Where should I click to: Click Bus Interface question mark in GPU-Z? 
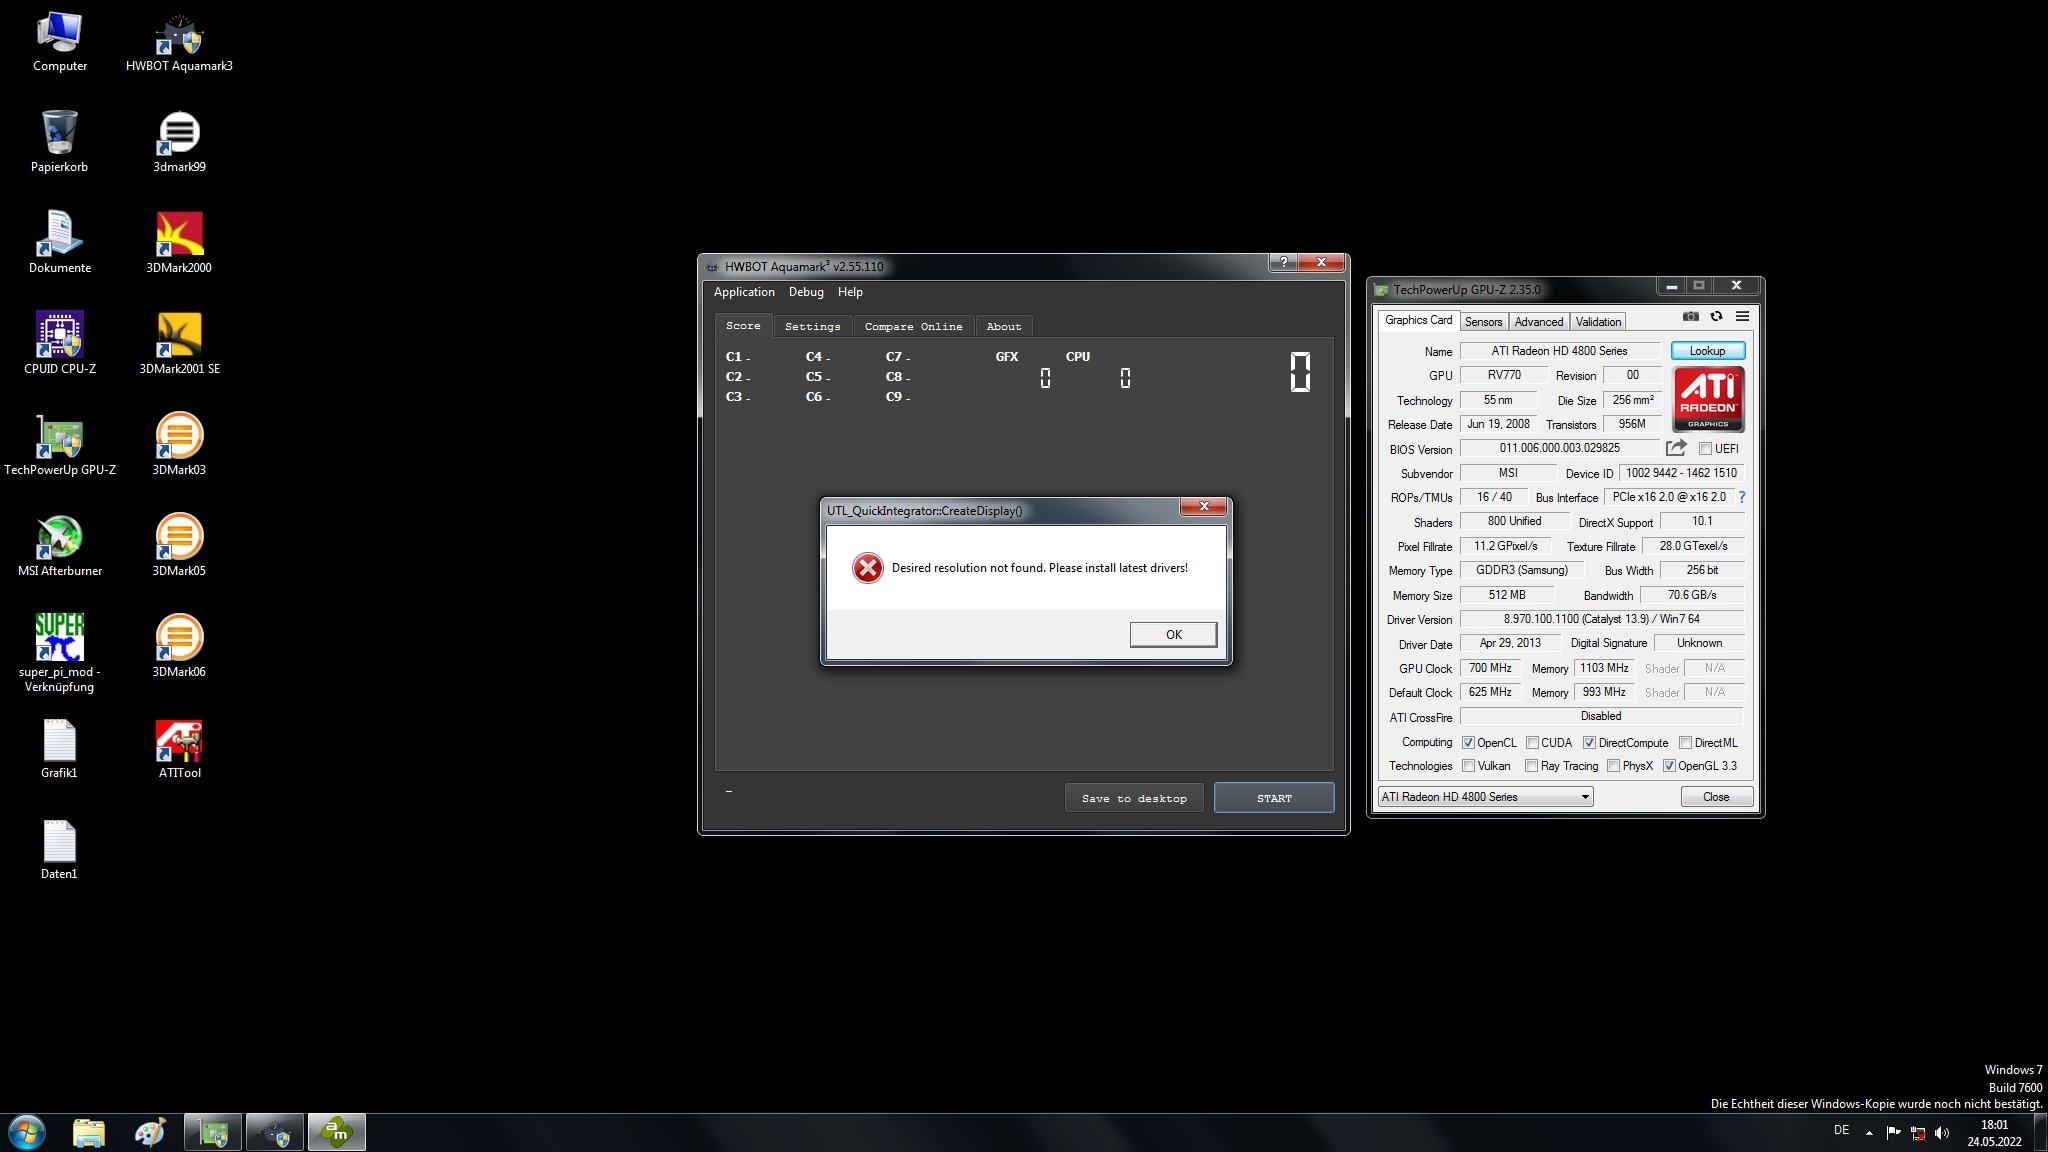pyautogui.click(x=1741, y=497)
